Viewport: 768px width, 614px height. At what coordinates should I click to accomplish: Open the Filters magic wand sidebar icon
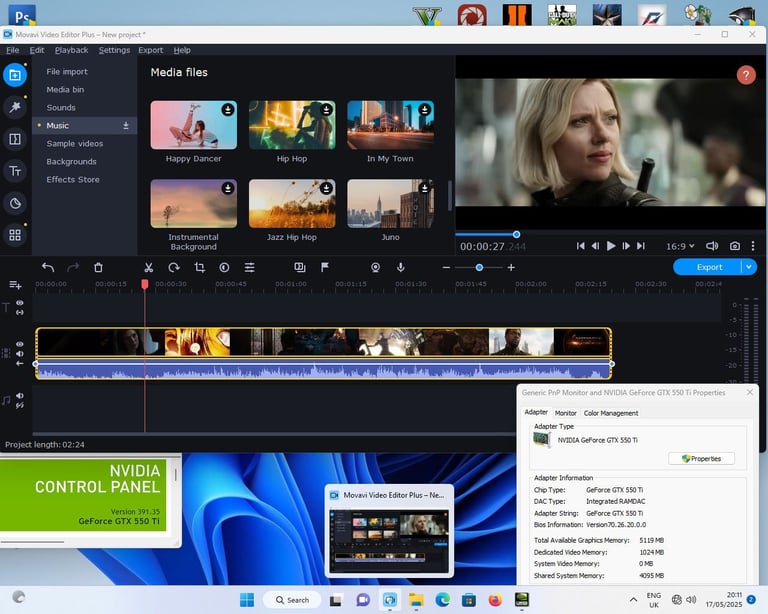coord(15,107)
